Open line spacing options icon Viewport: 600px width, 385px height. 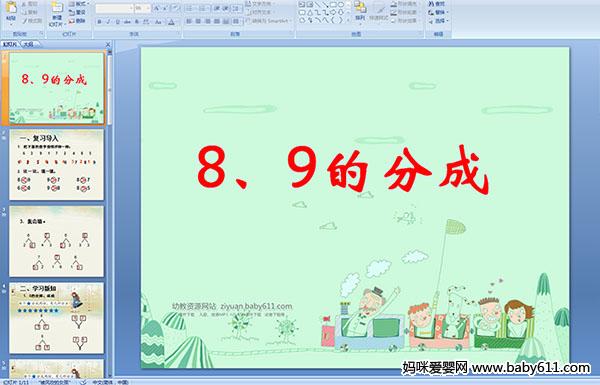[237, 8]
